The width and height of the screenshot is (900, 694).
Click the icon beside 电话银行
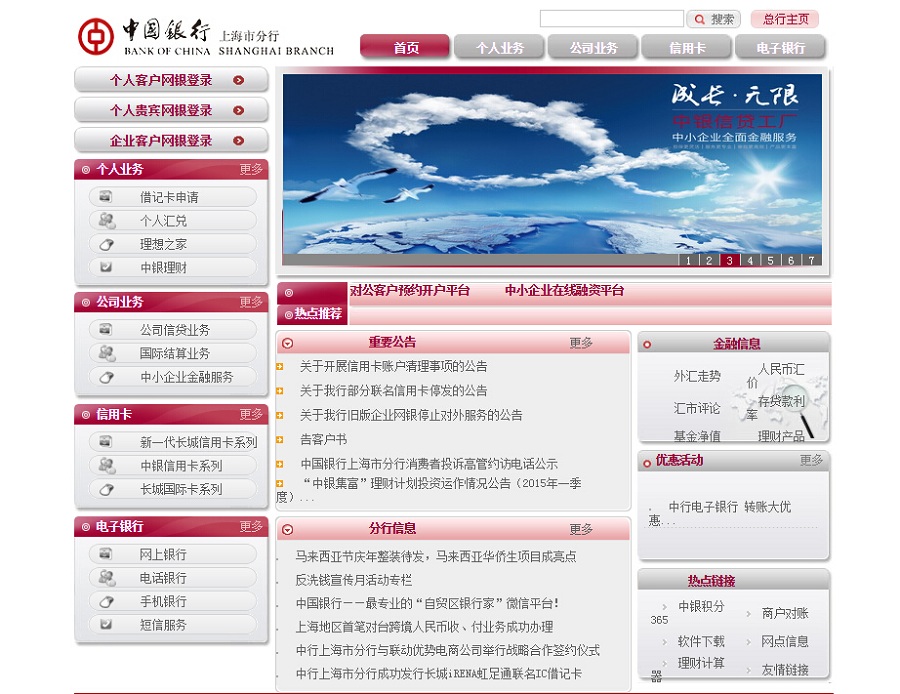[x=107, y=577]
